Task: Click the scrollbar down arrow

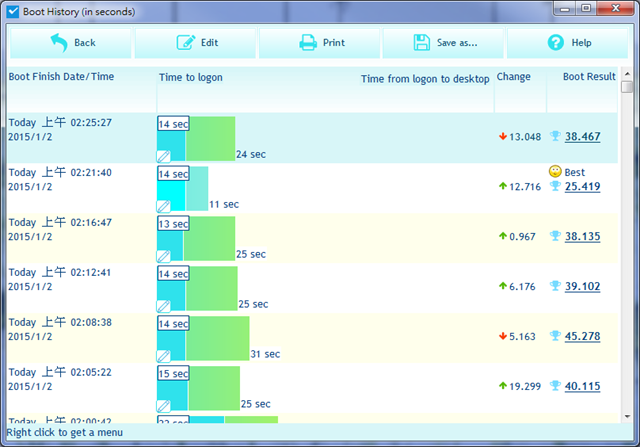Action: point(627,417)
